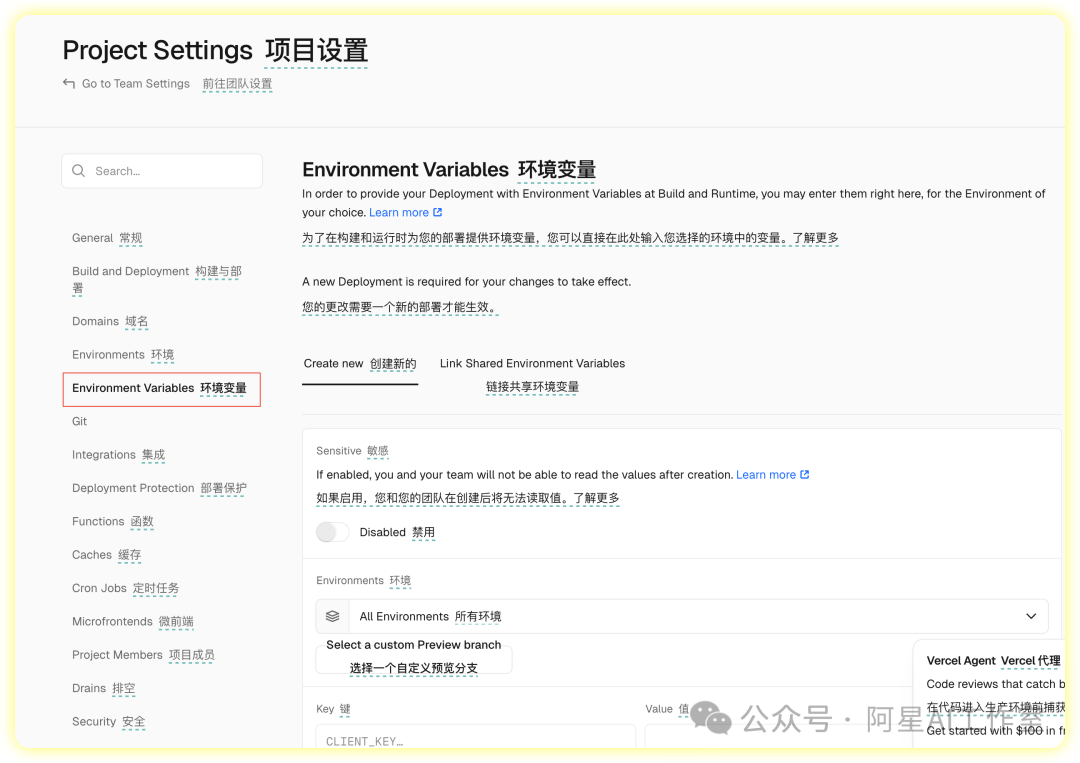This screenshot has width=1080, height=763.
Task: Focus the sidebar Search field
Action: [162, 171]
